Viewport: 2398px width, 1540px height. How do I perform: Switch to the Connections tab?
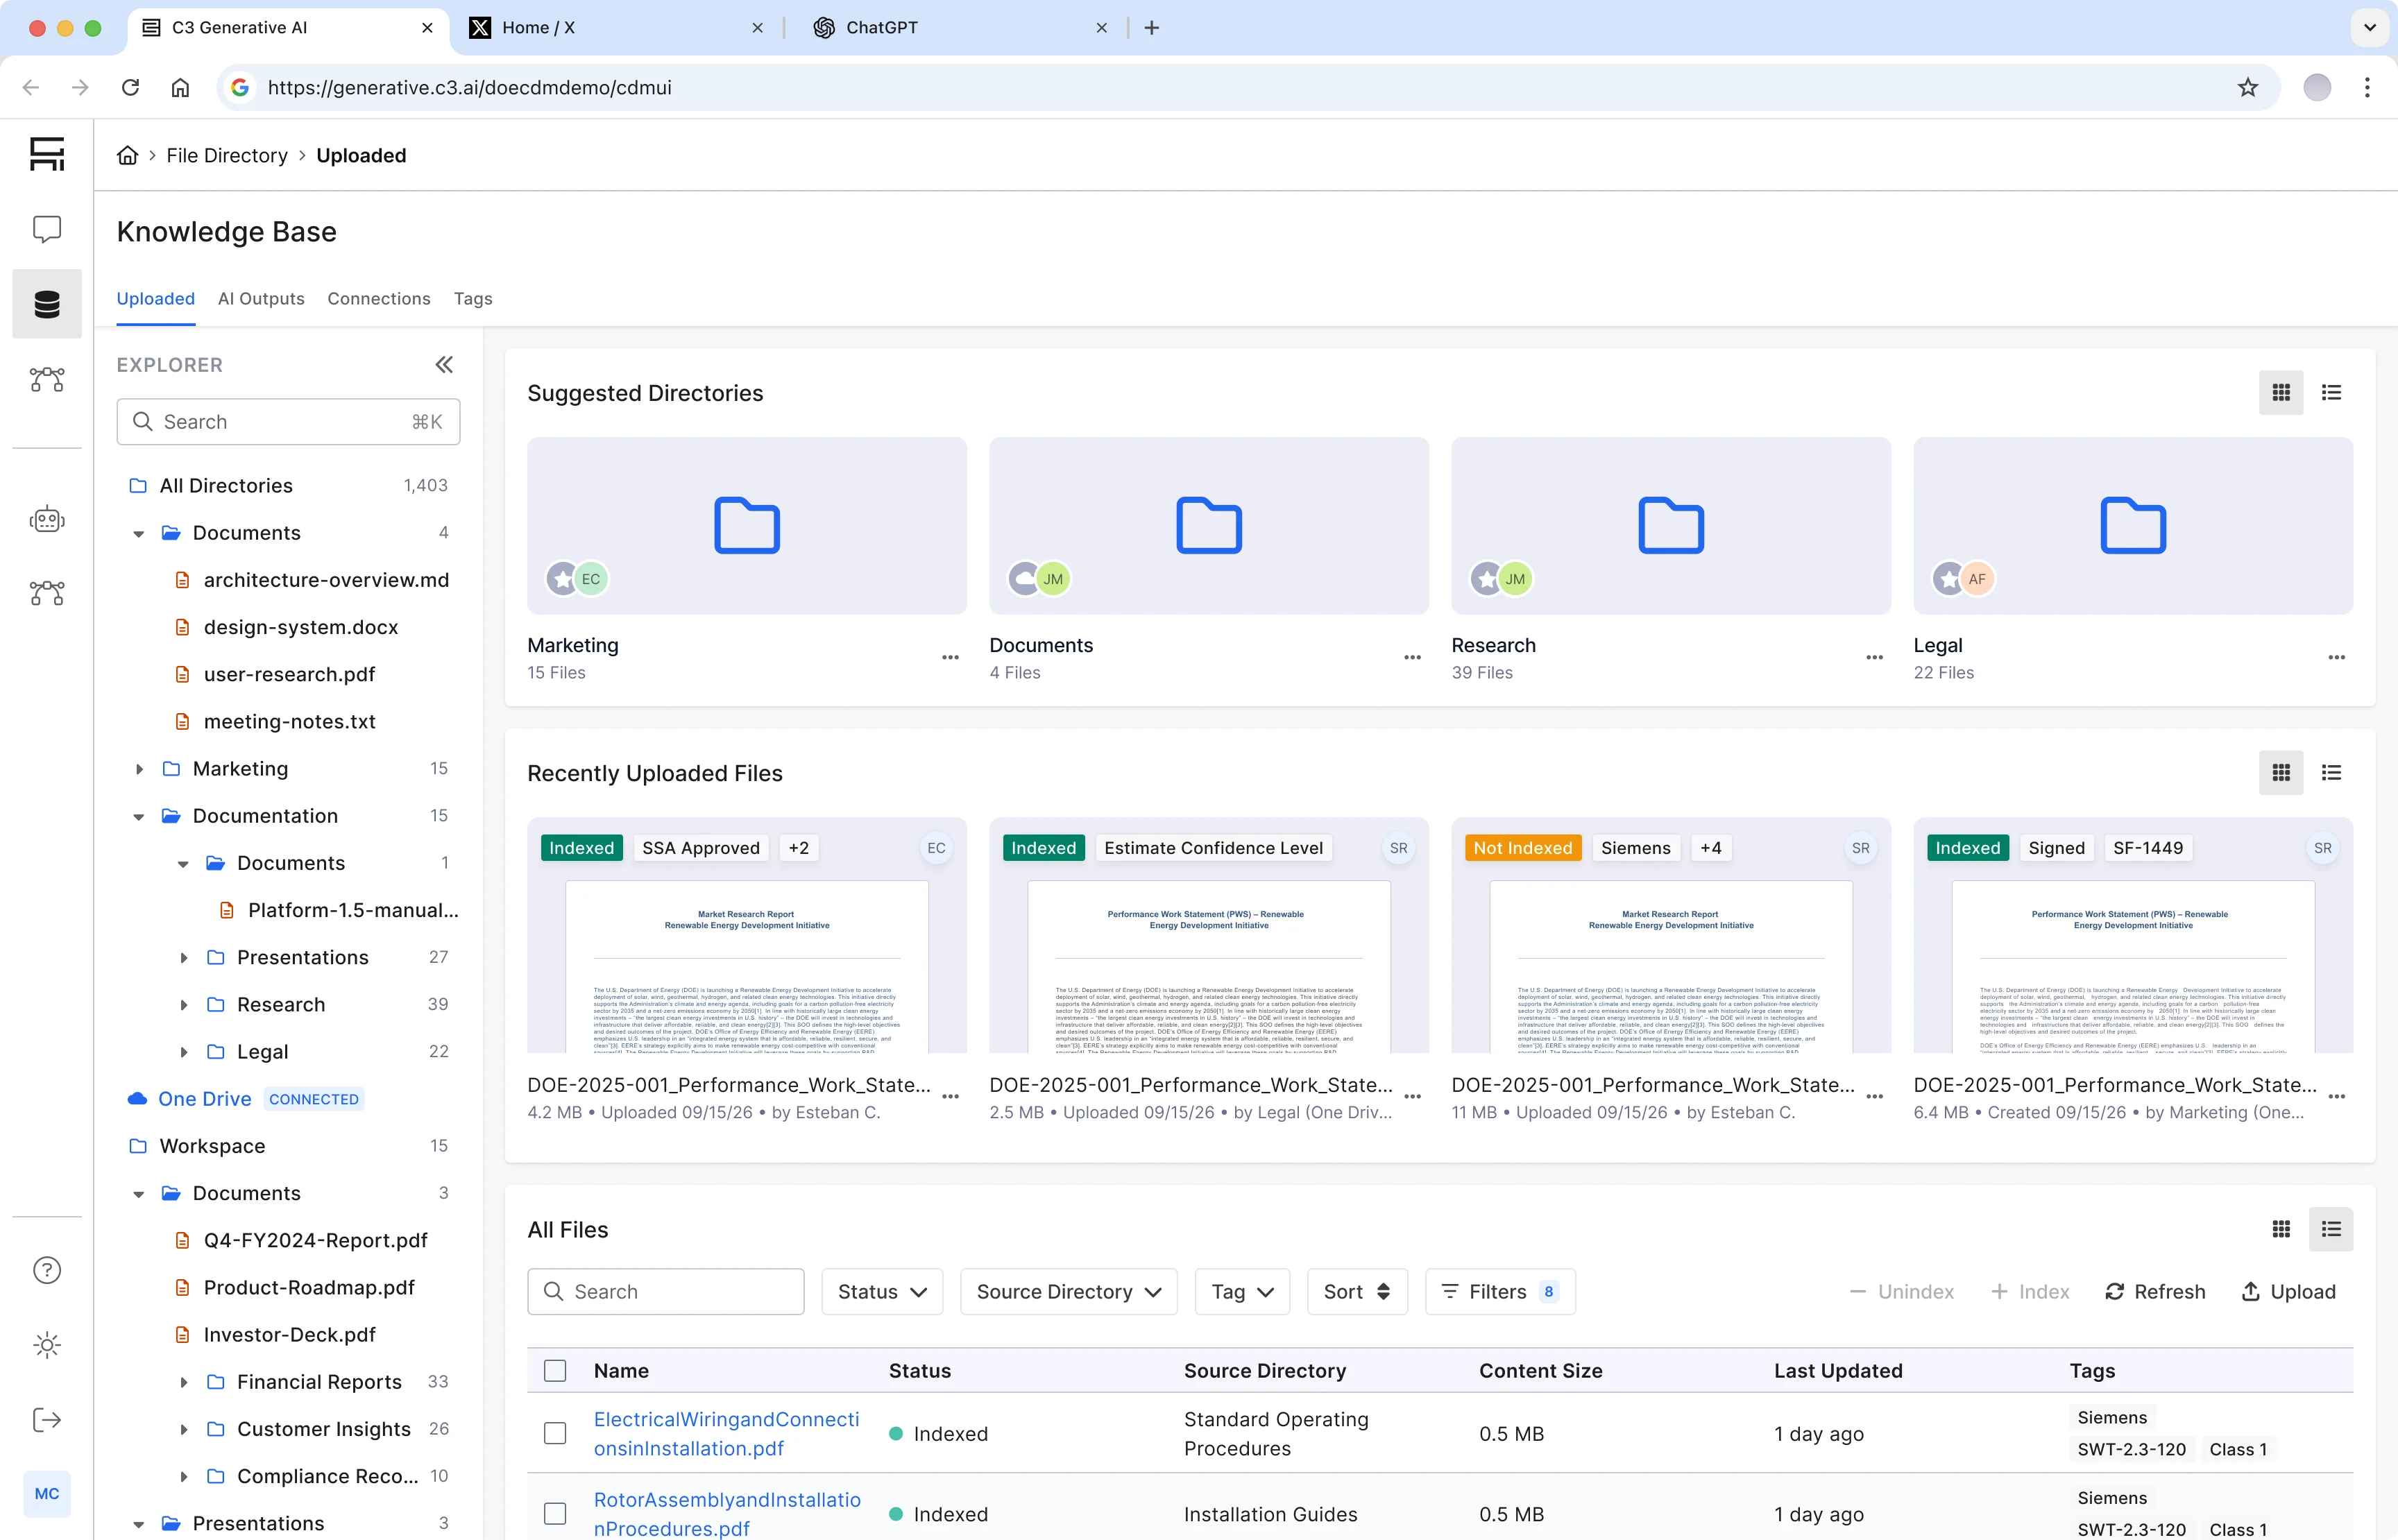pos(379,299)
